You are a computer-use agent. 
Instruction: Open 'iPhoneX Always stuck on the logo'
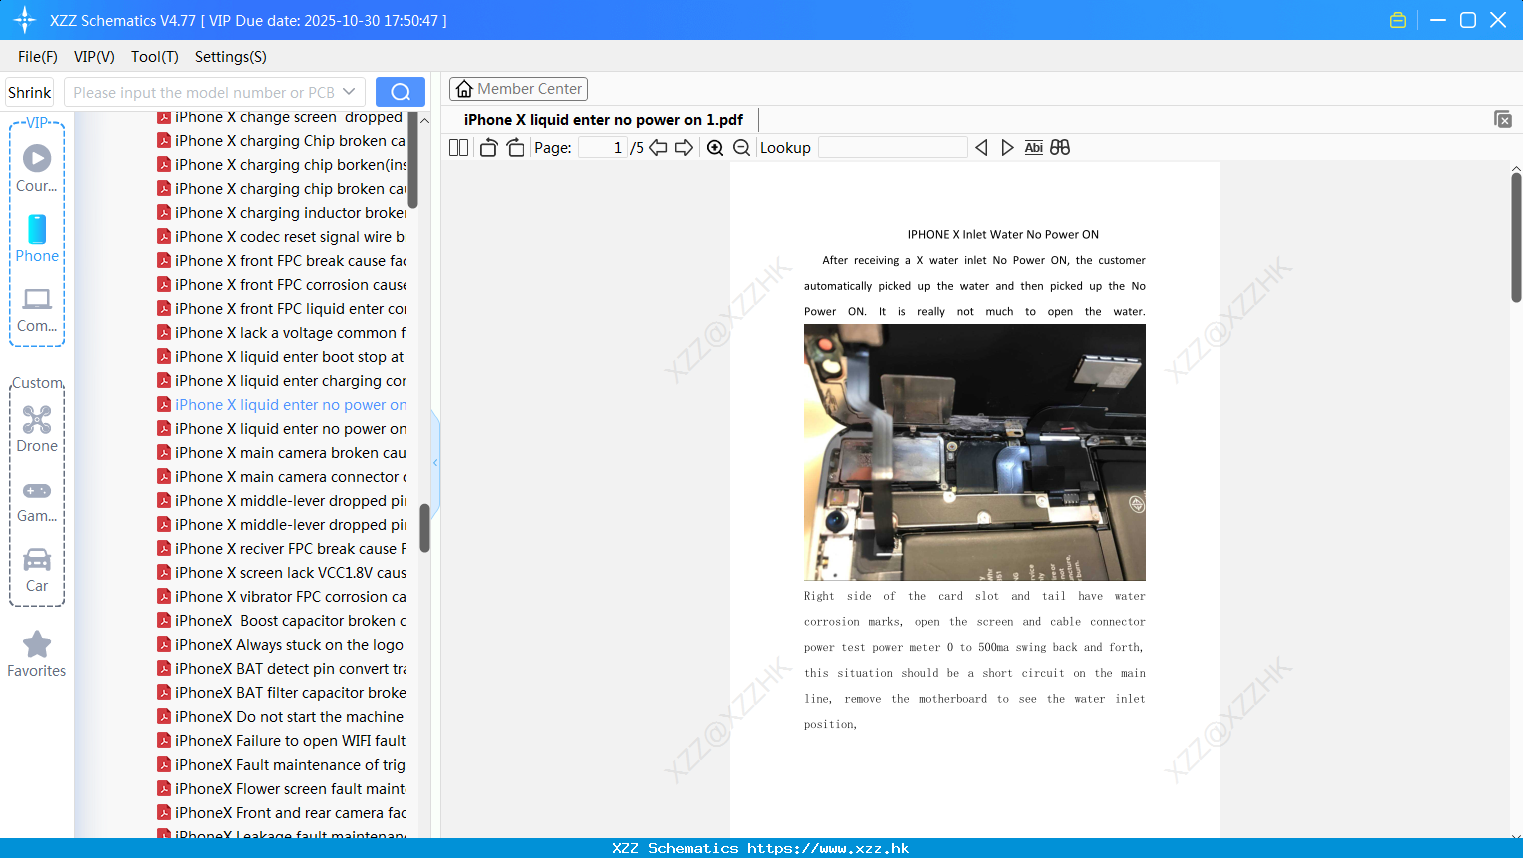281,645
